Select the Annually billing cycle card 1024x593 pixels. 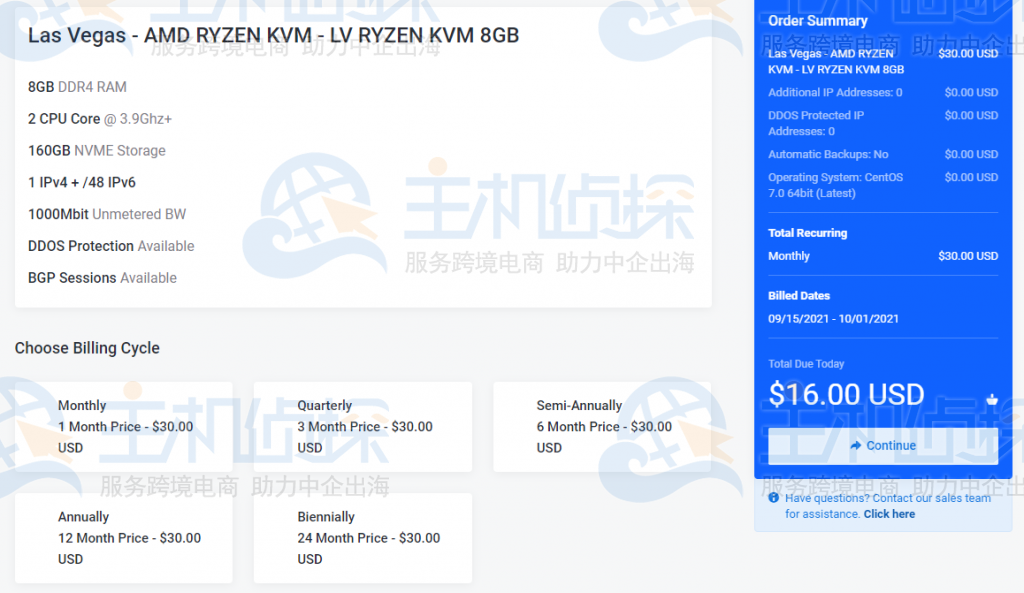click(x=123, y=537)
